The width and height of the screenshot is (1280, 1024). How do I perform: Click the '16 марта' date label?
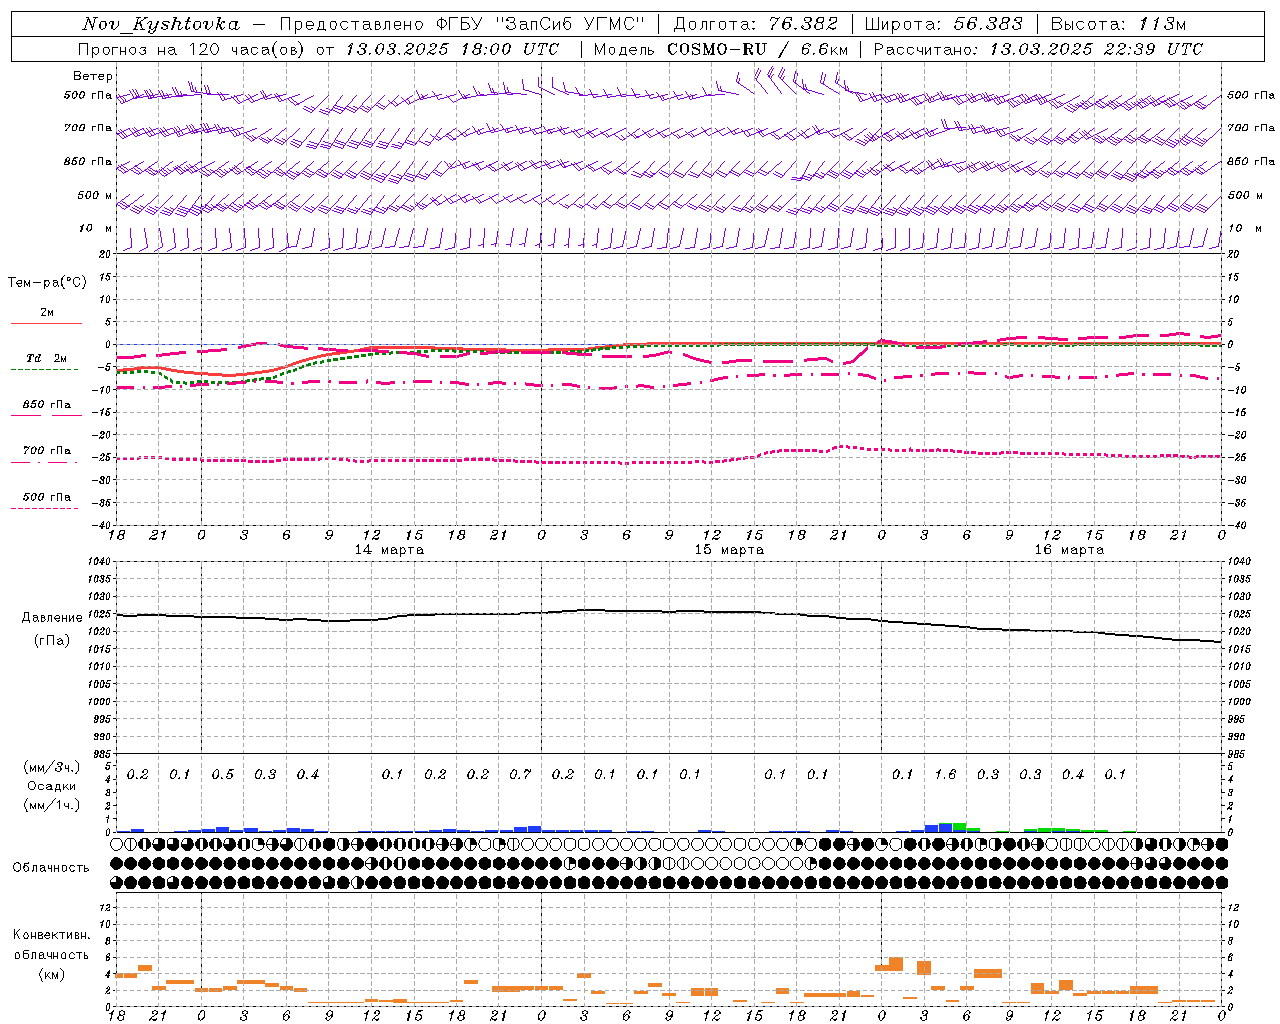[x=1069, y=550]
